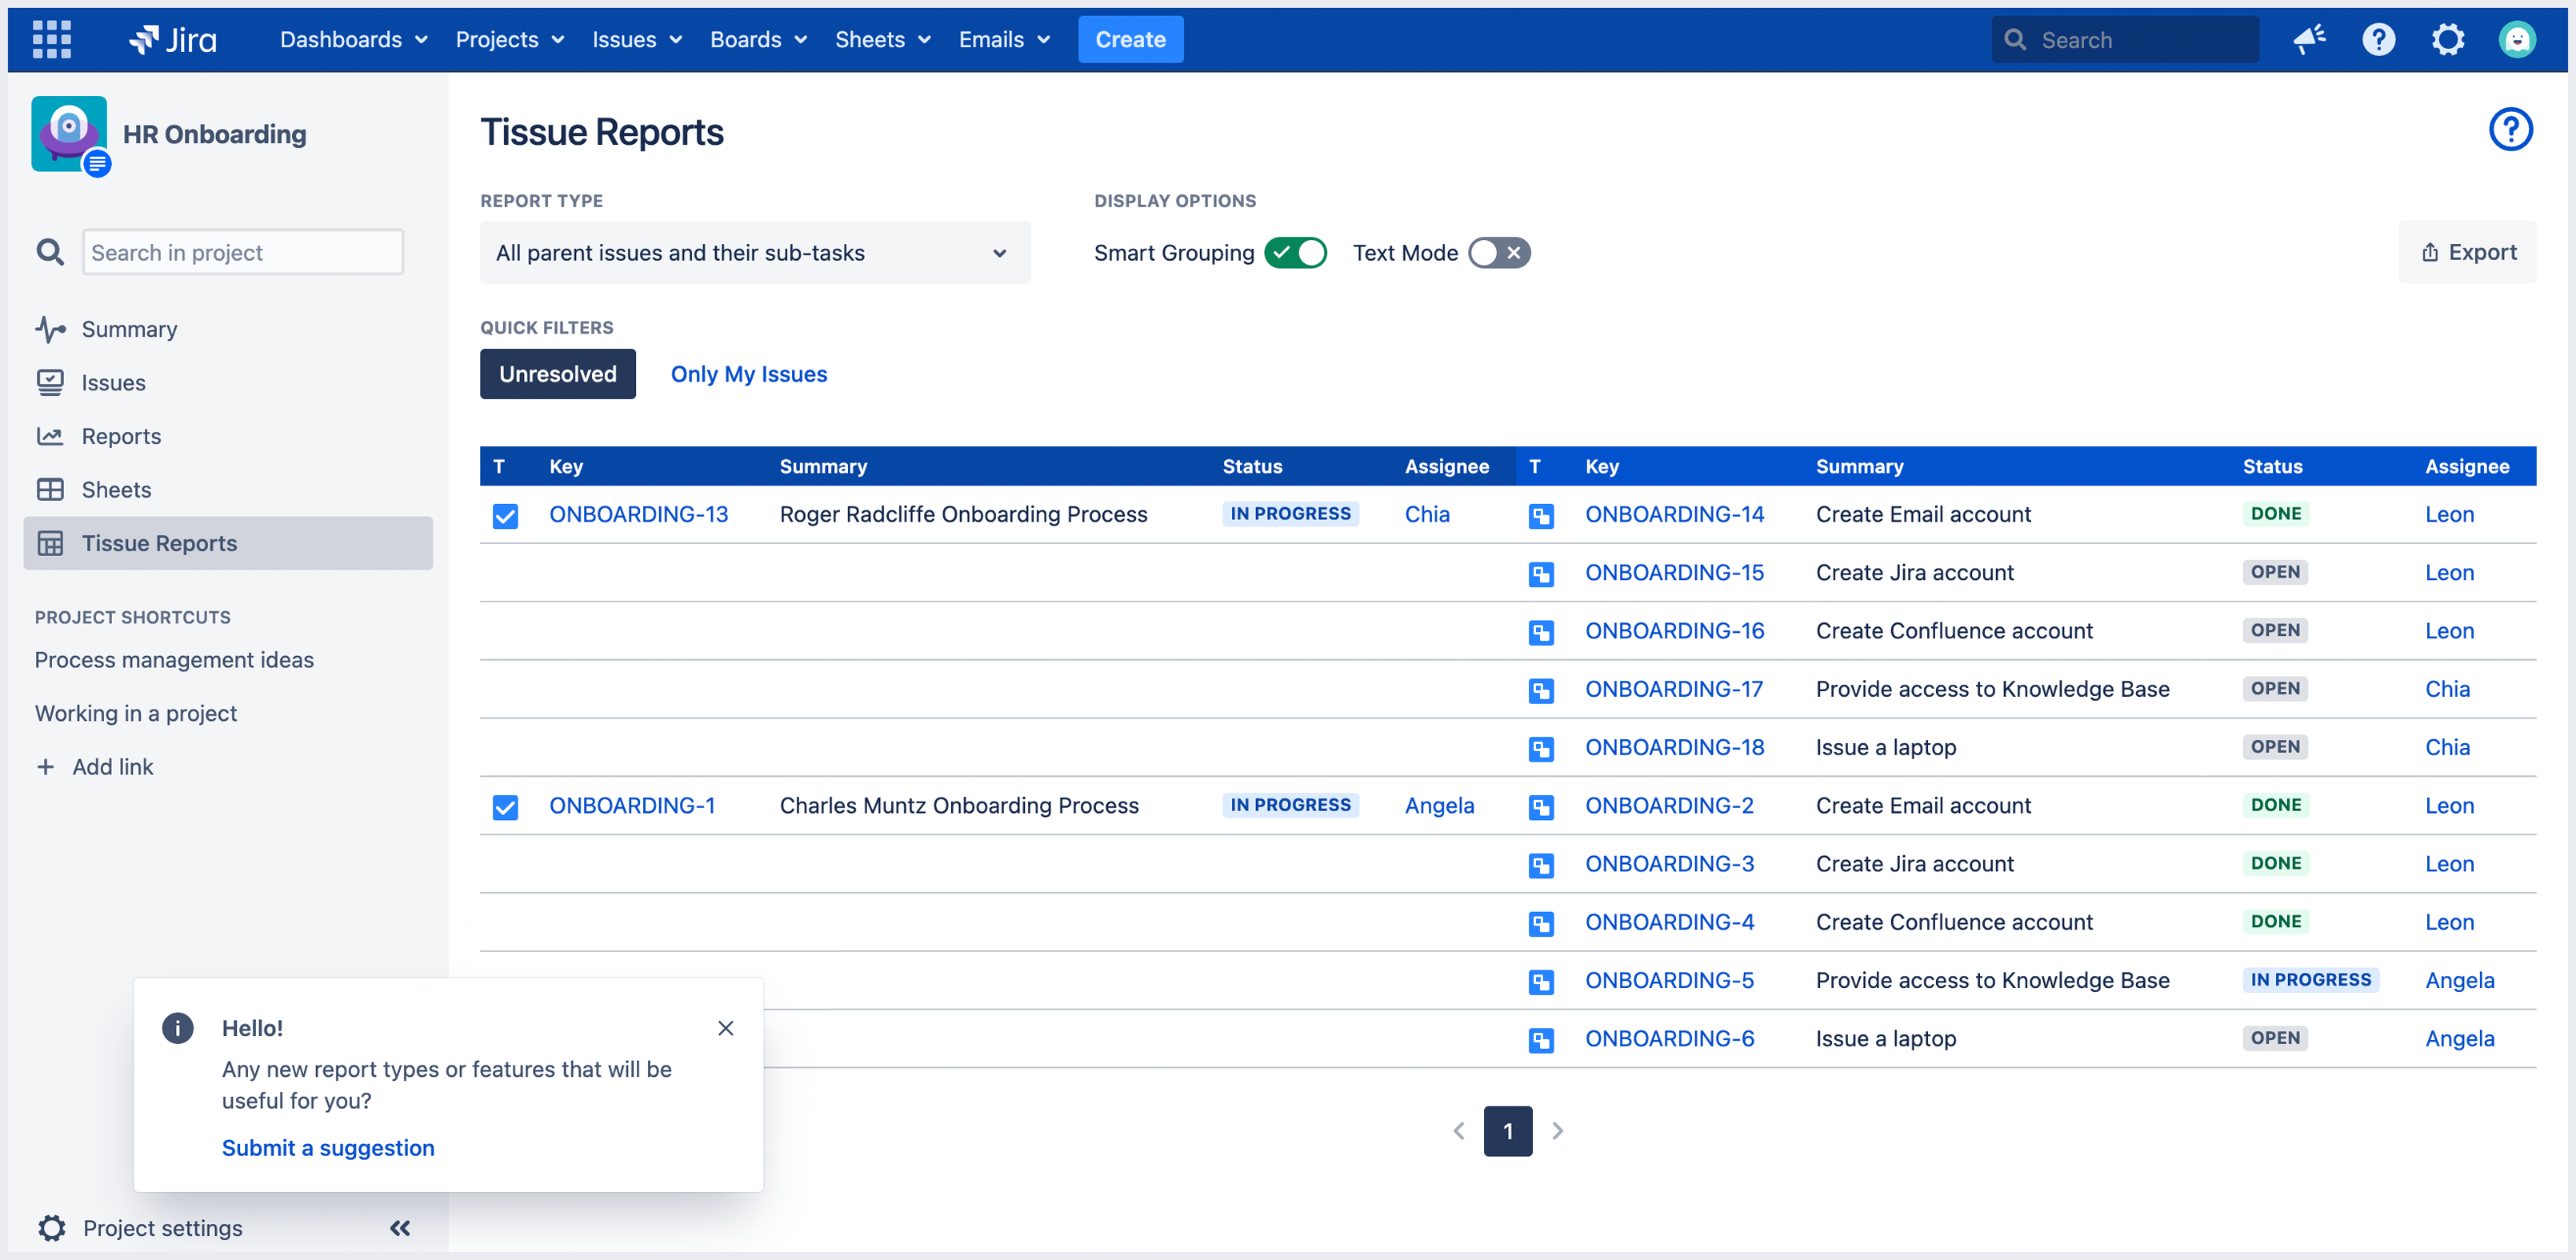2576x1260 pixels.
Task: Select the Sheets sidebar item
Action: (x=116, y=490)
